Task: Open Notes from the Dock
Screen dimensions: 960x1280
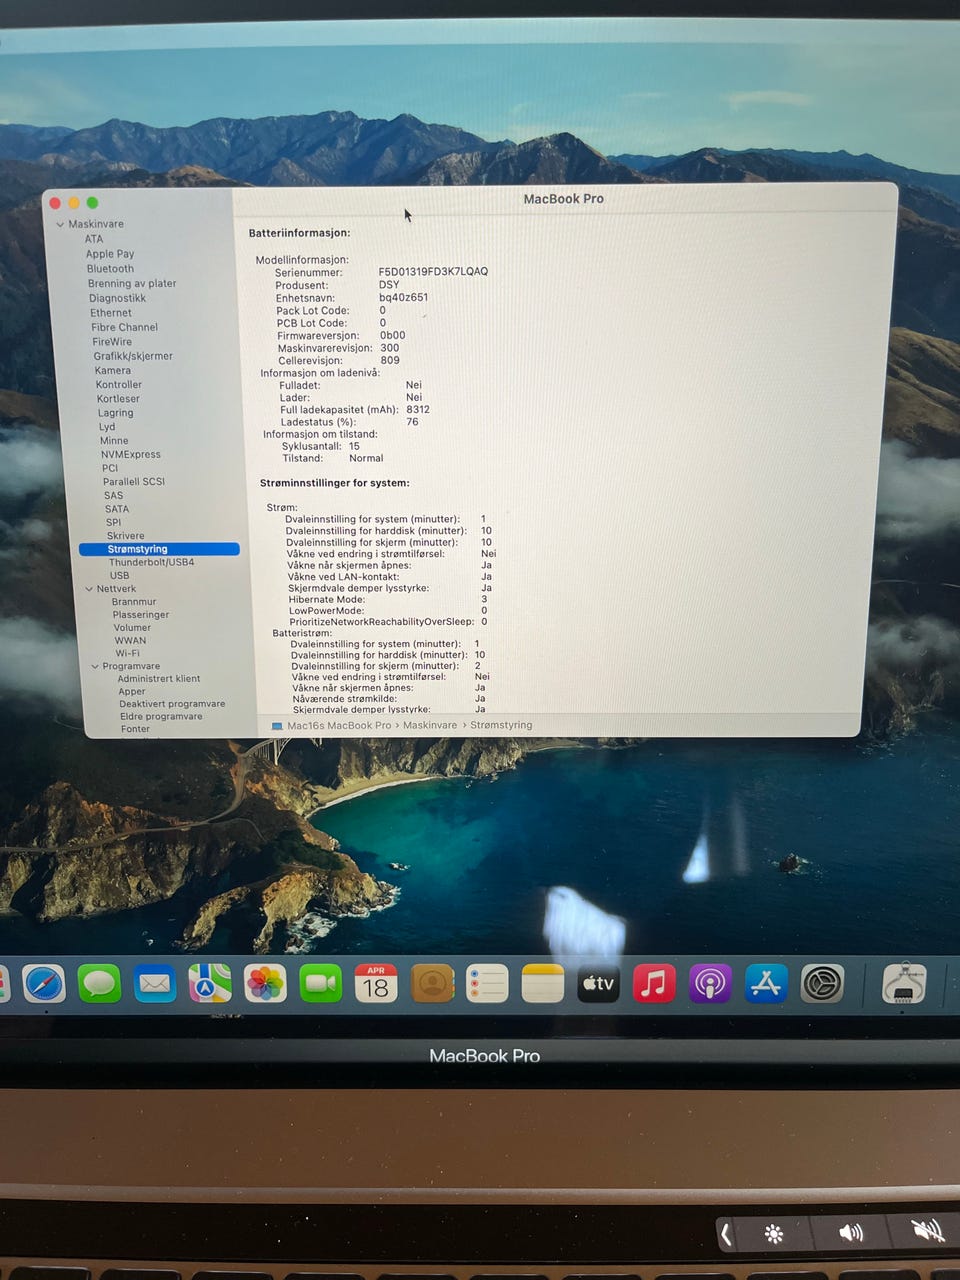Action: coord(543,984)
